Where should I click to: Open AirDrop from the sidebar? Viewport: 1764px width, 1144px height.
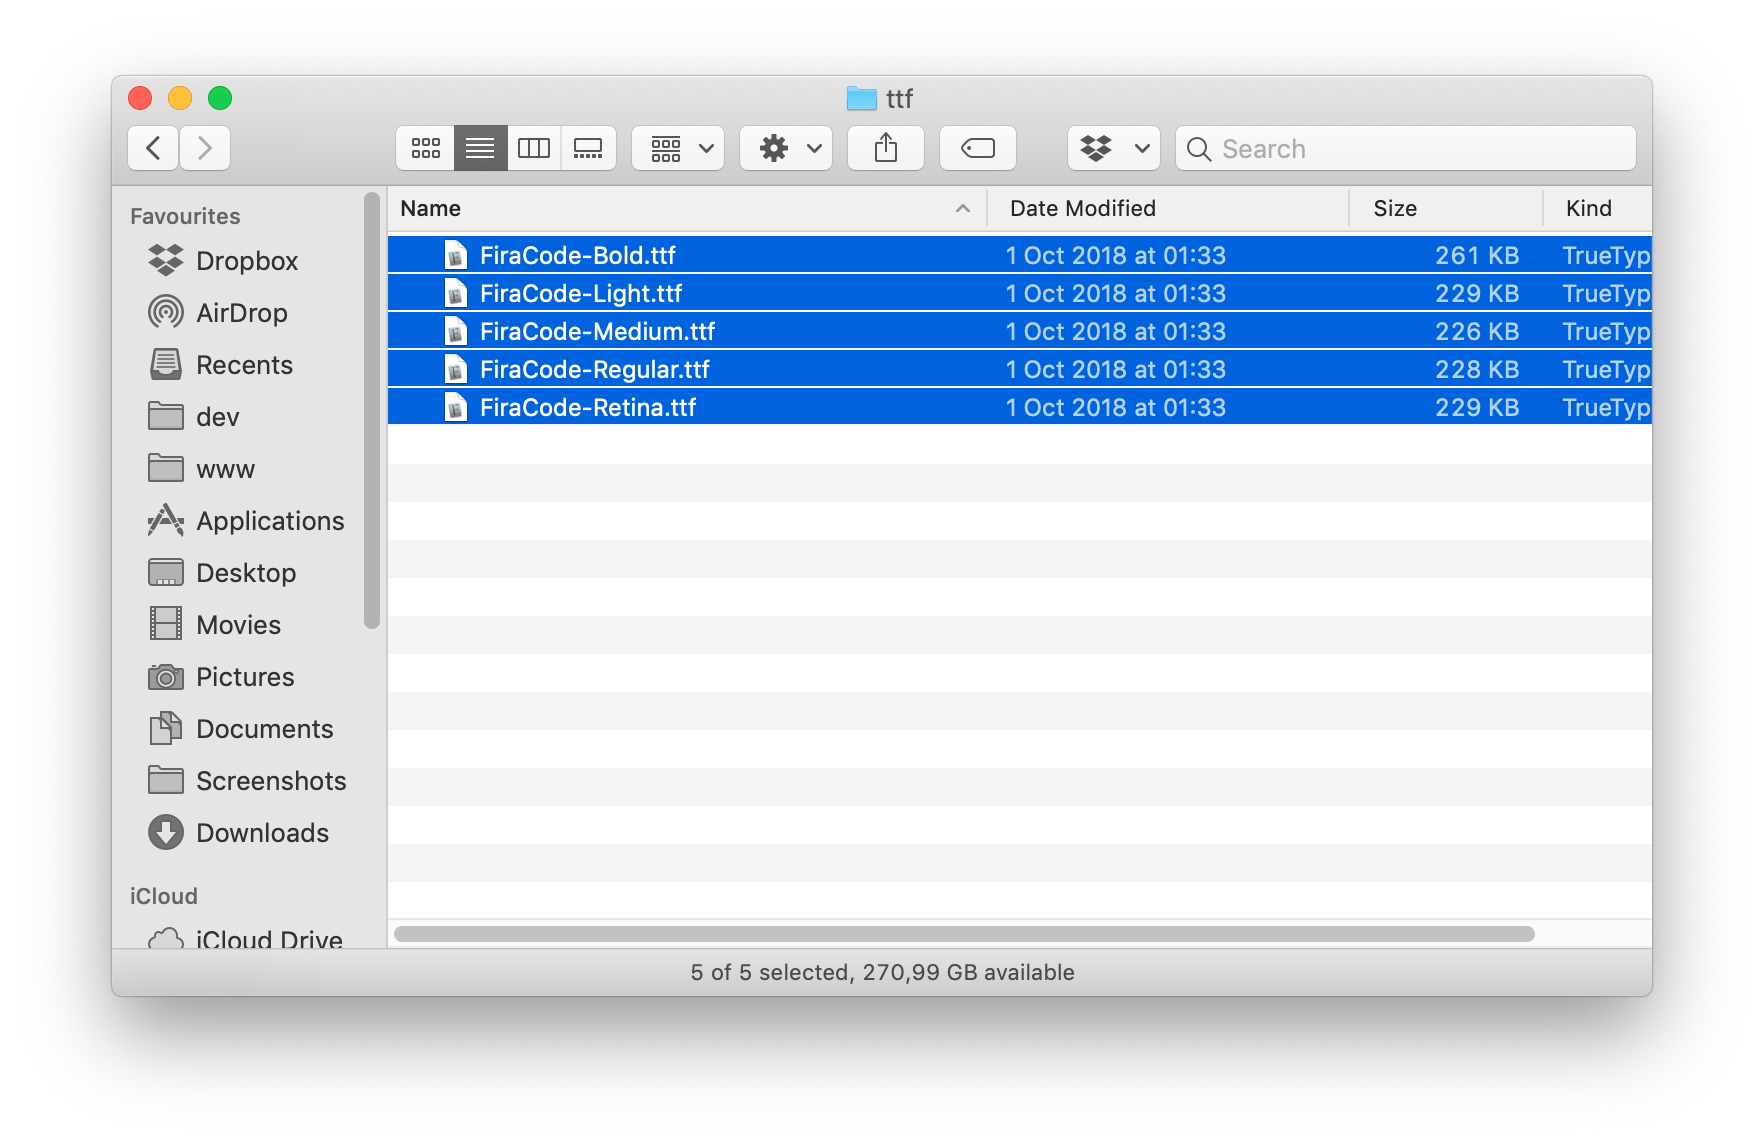[x=241, y=313]
